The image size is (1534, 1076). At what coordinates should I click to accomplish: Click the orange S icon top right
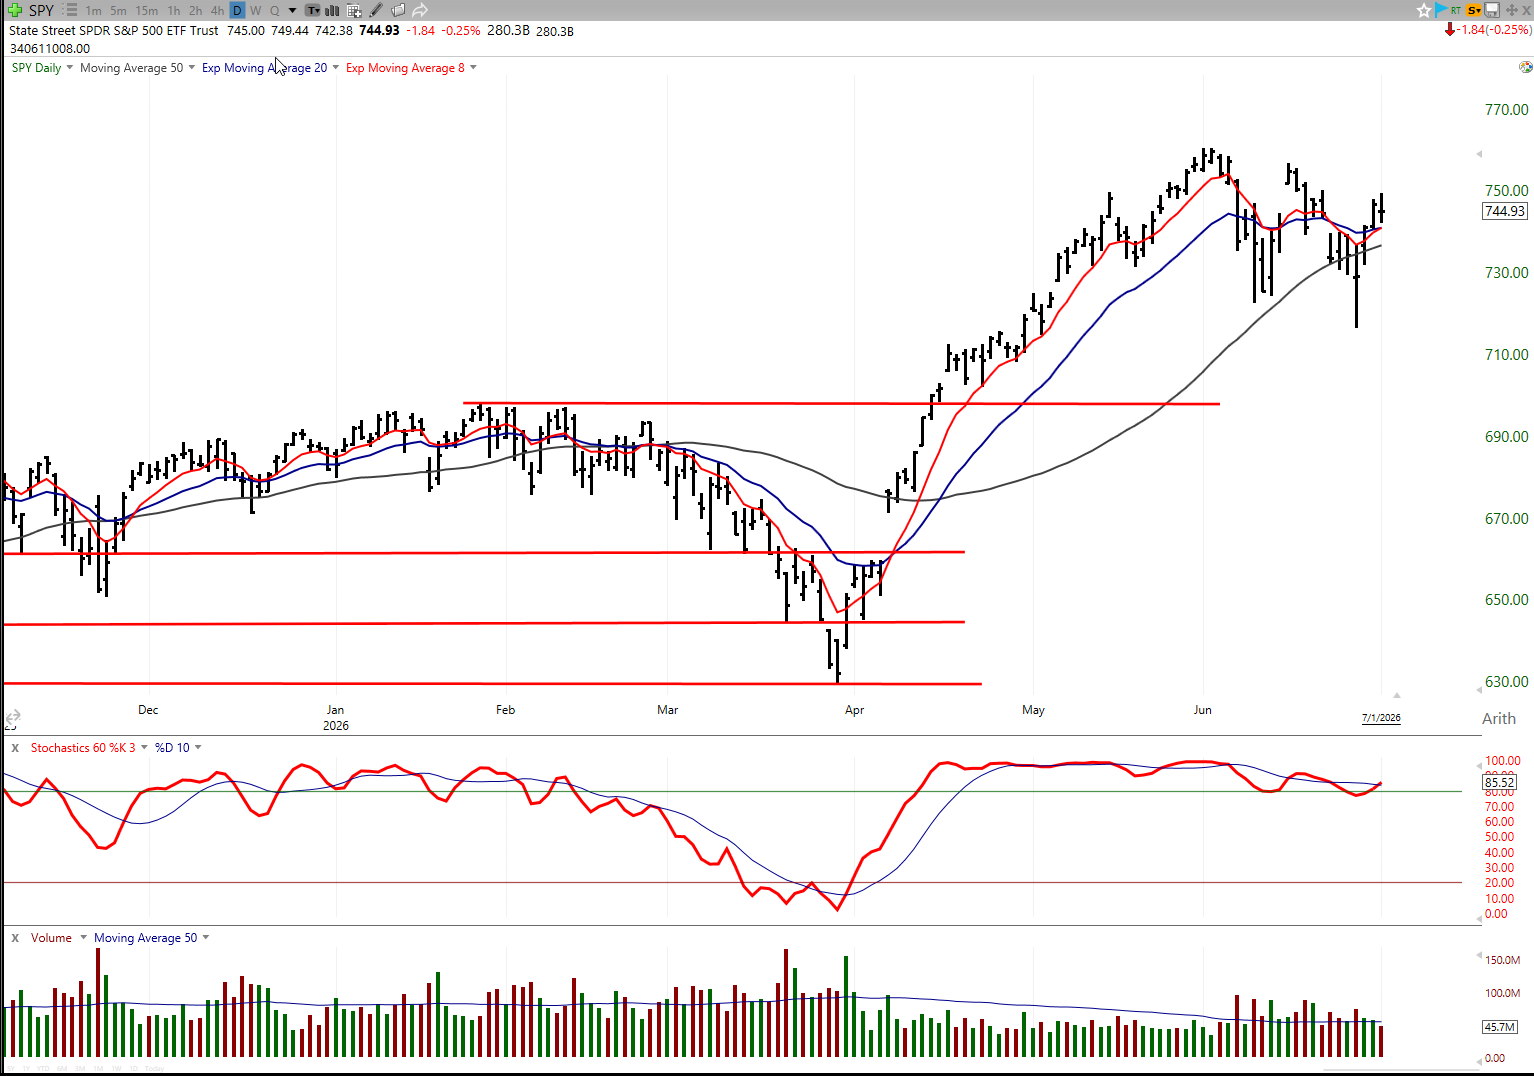coord(1473,10)
